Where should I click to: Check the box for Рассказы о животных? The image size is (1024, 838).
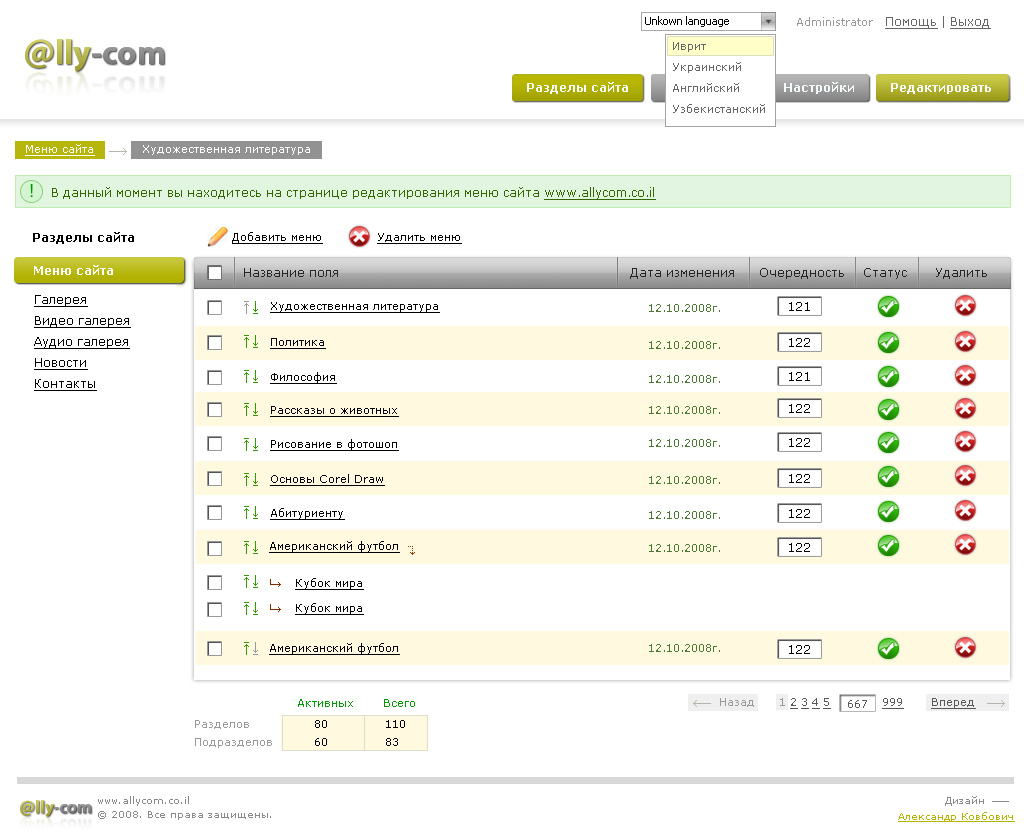point(215,410)
